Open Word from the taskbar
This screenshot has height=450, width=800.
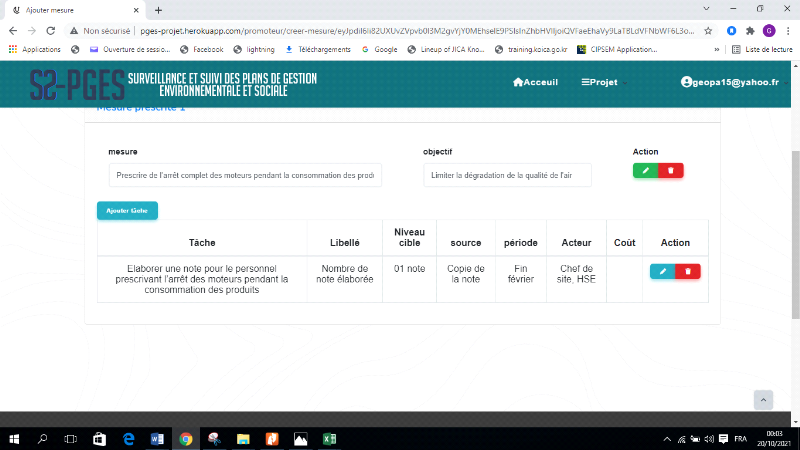(157, 439)
